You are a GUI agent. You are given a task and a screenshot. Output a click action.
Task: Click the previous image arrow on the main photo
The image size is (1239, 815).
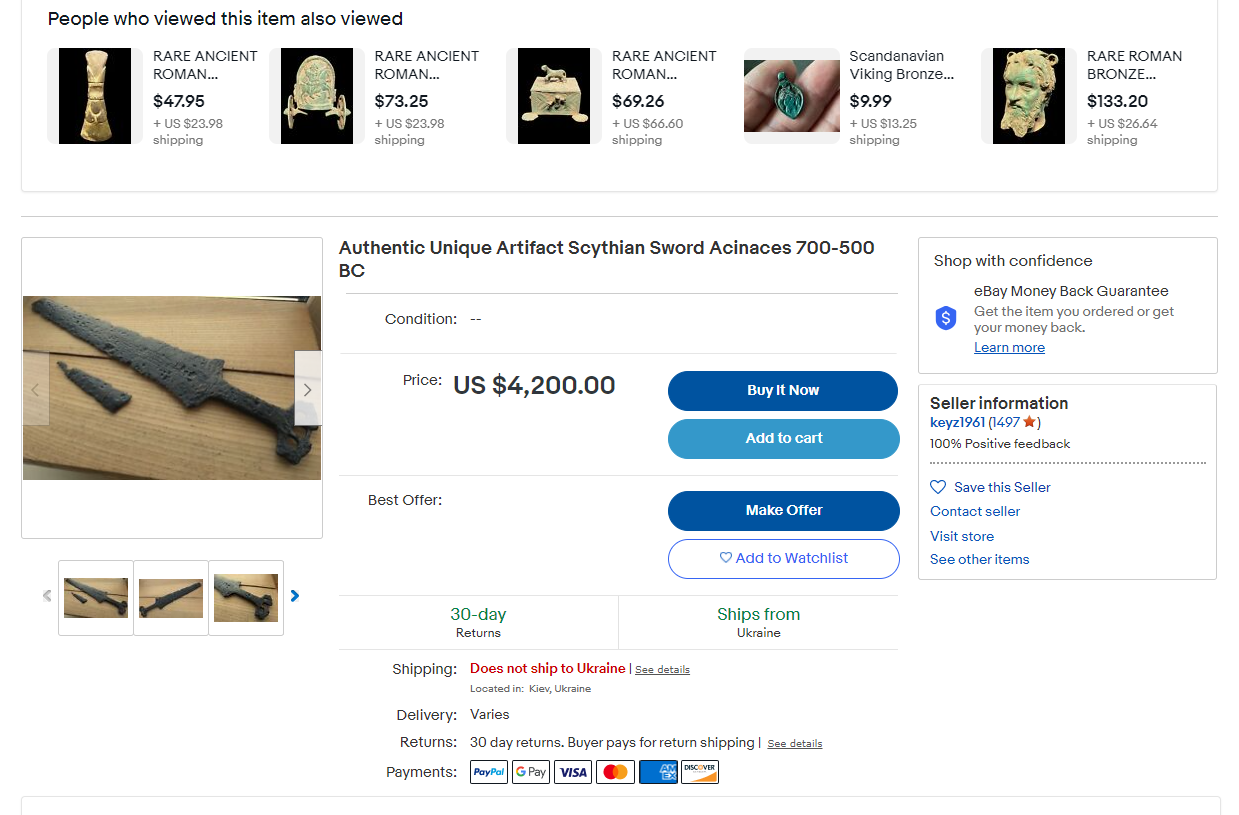(35, 389)
